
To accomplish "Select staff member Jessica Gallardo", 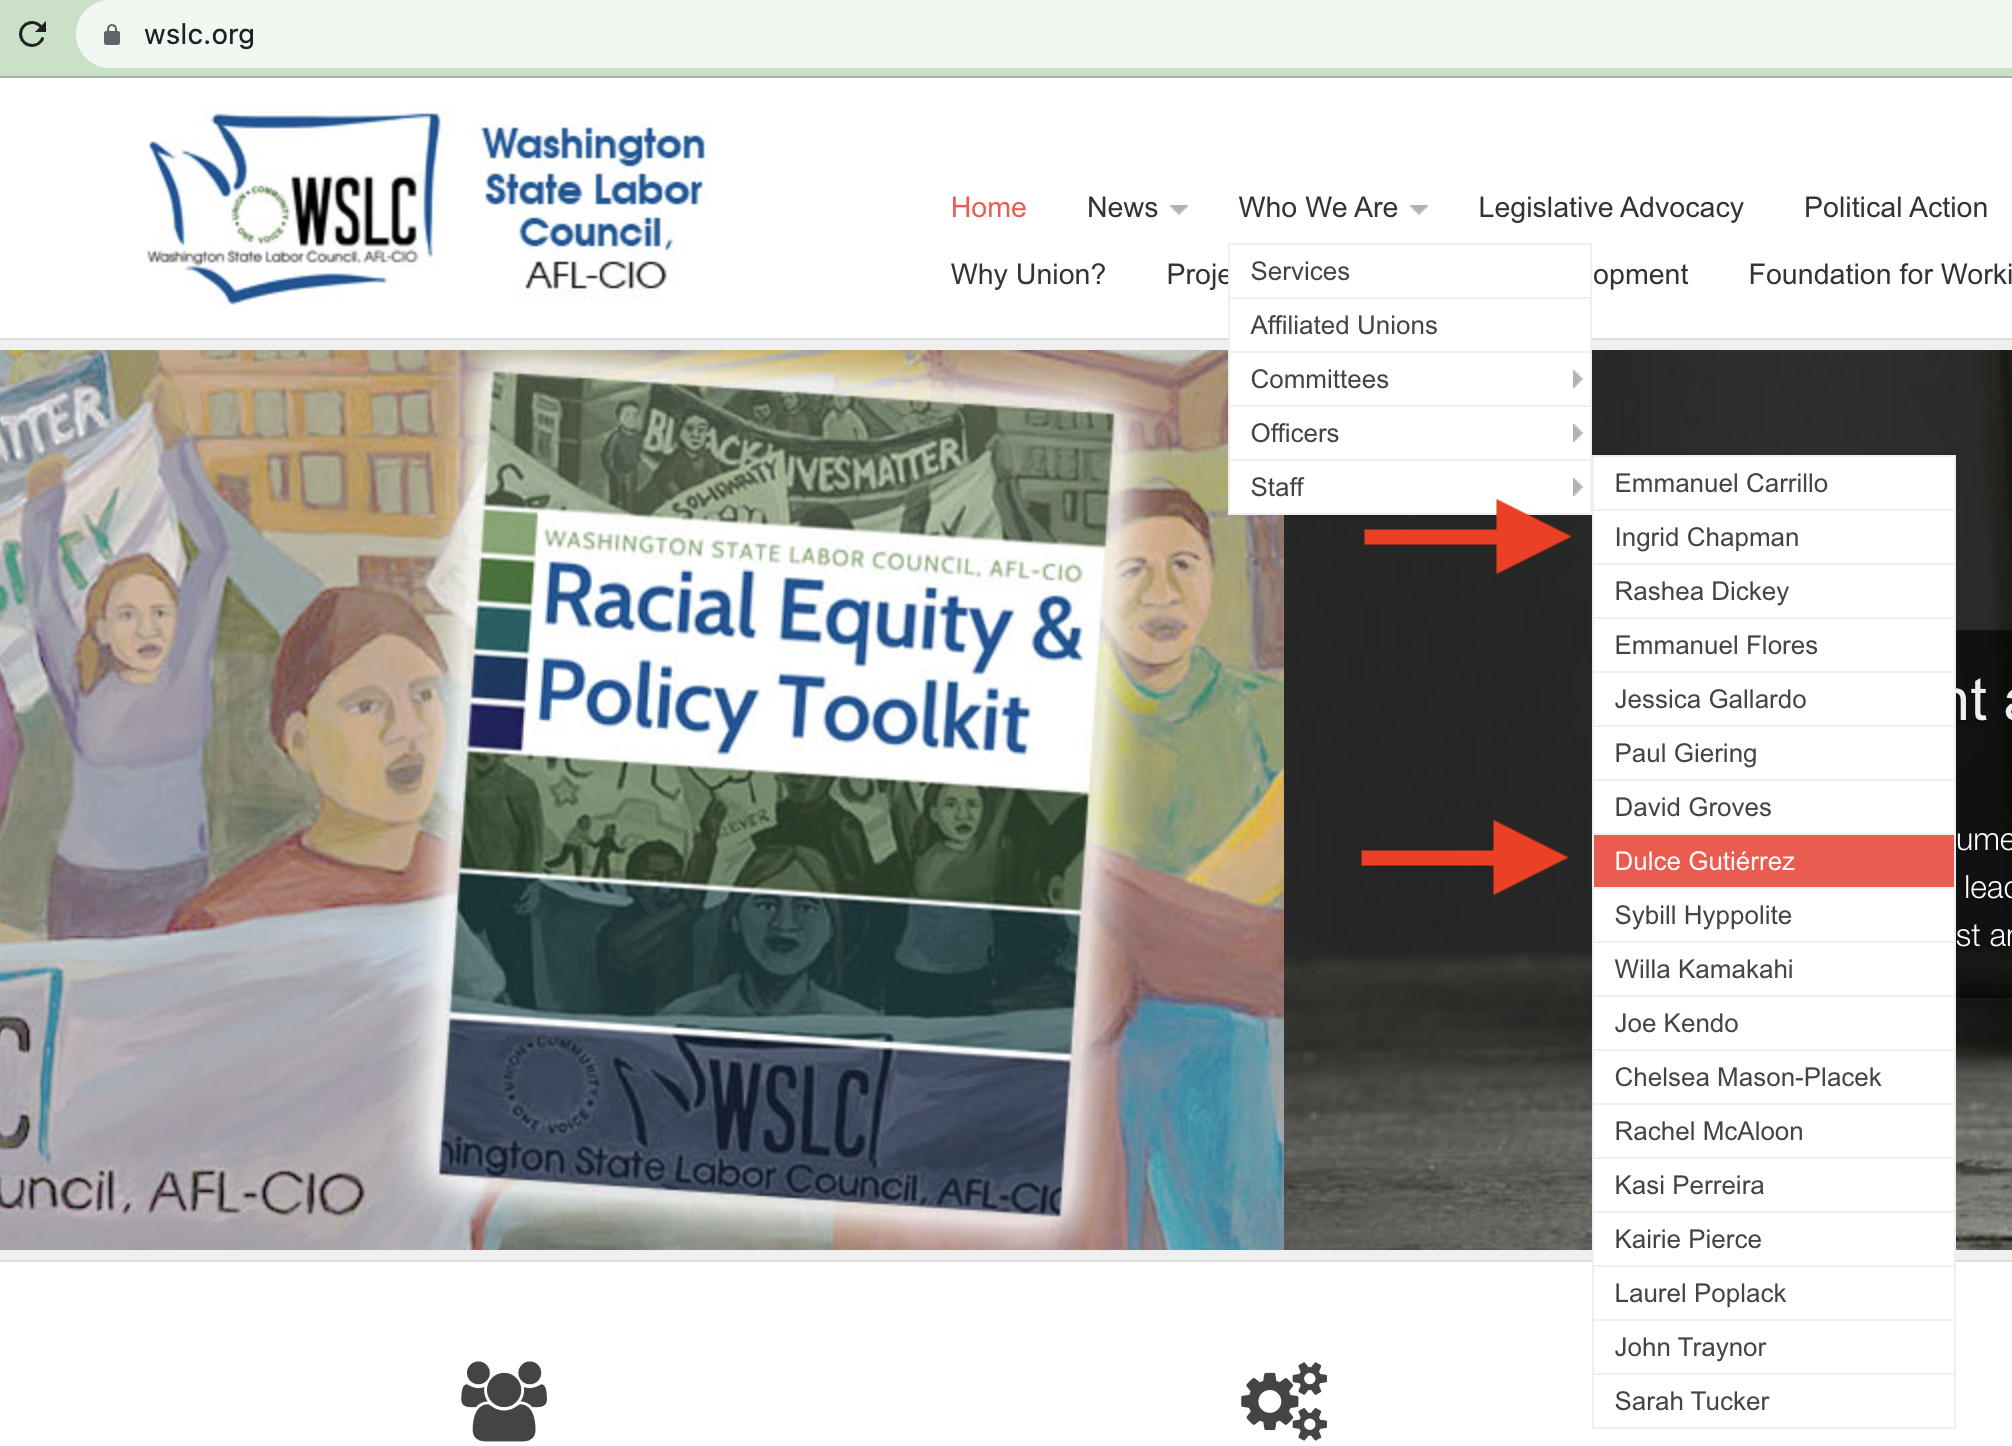I will 1773,699.
